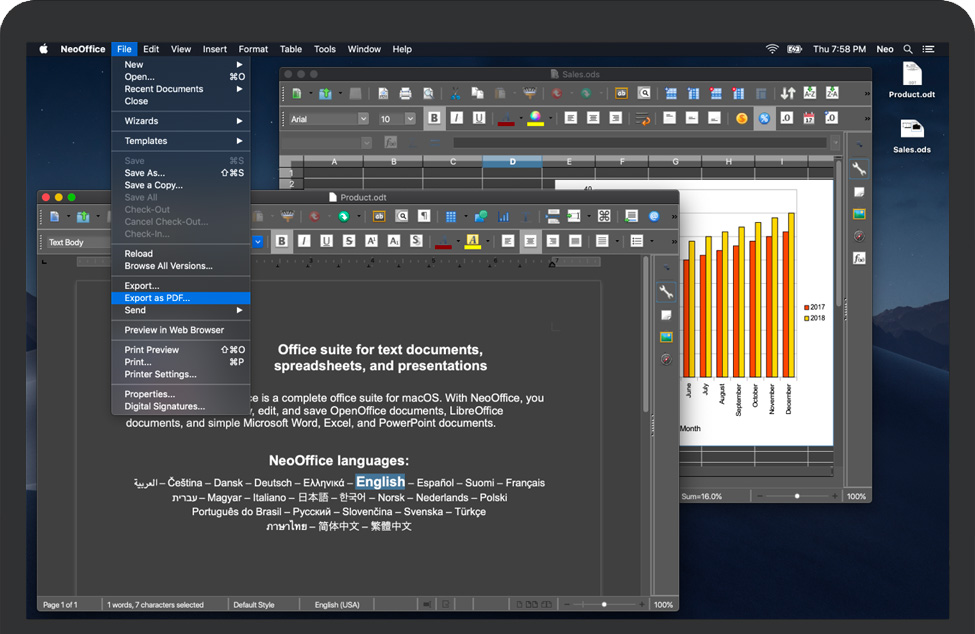Open the Insert menu in menu bar
975x634 pixels.
(x=214, y=49)
